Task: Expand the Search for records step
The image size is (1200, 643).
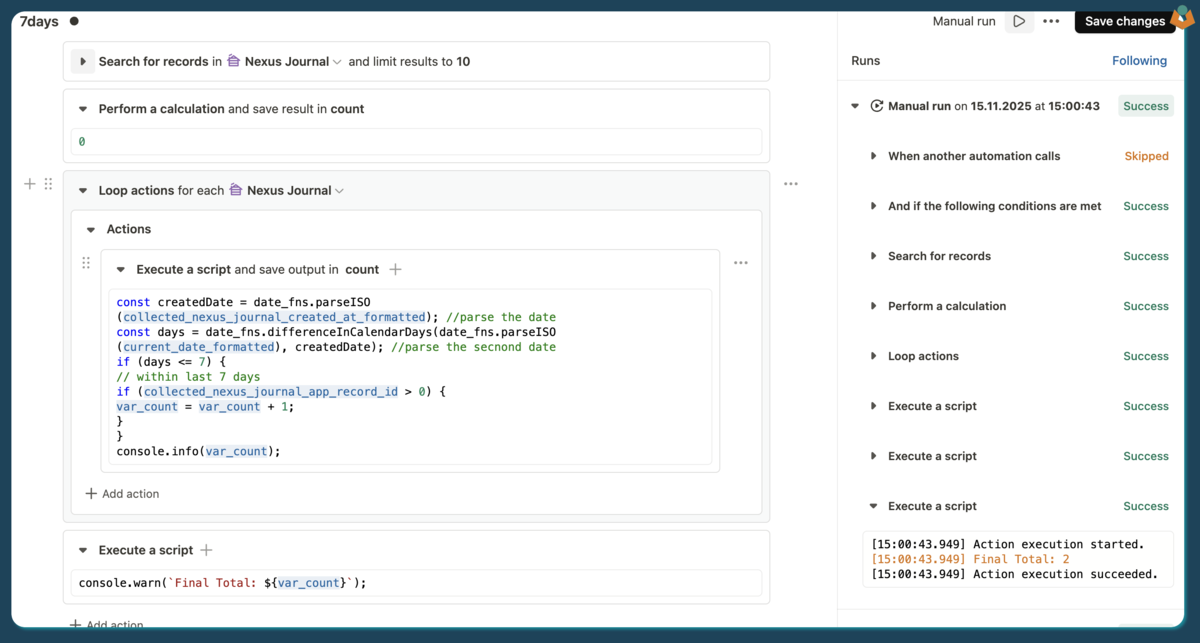Action: [83, 61]
